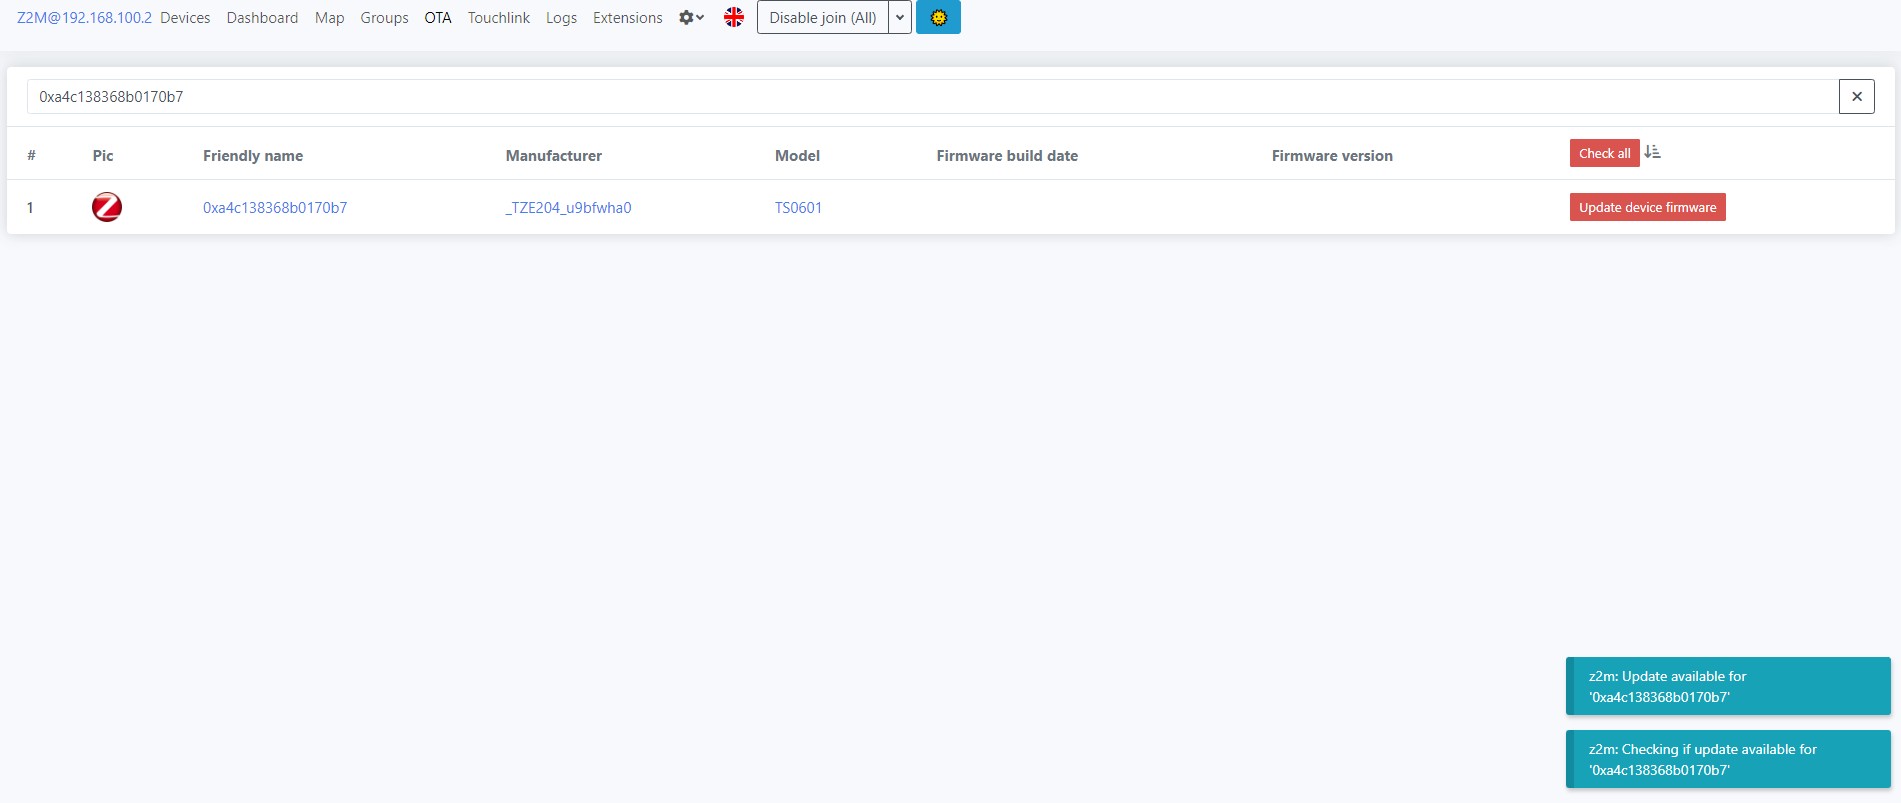Viewport: 1901px width, 803px height.
Task: Click the Zigbee device picture
Action: tap(107, 207)
